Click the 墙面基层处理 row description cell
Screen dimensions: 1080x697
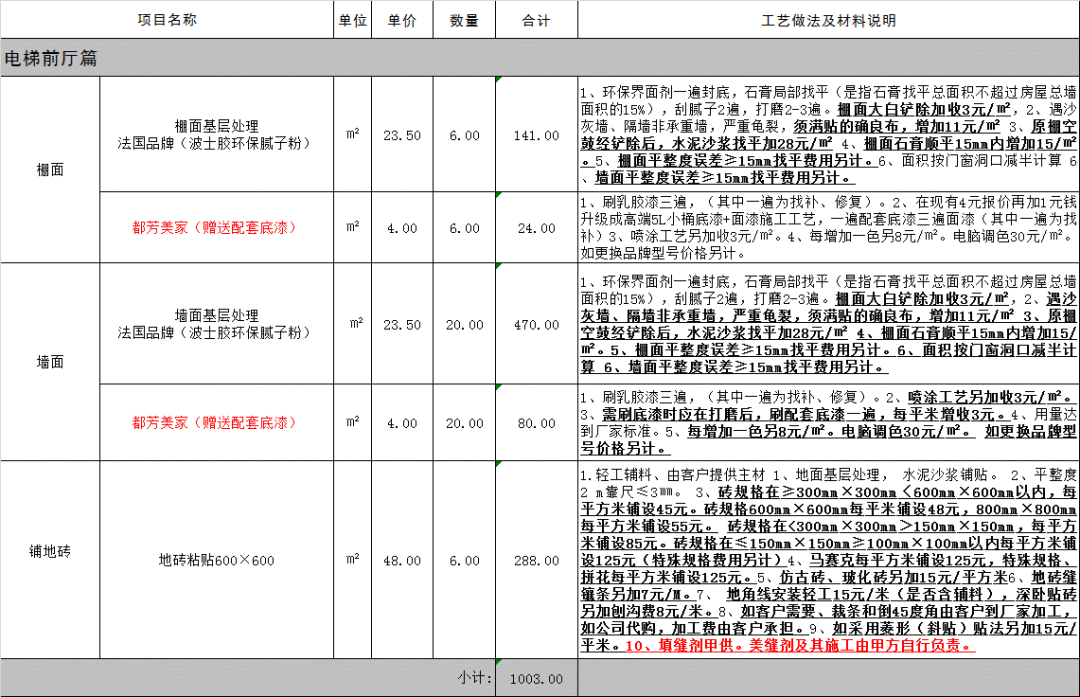(829, 324)
